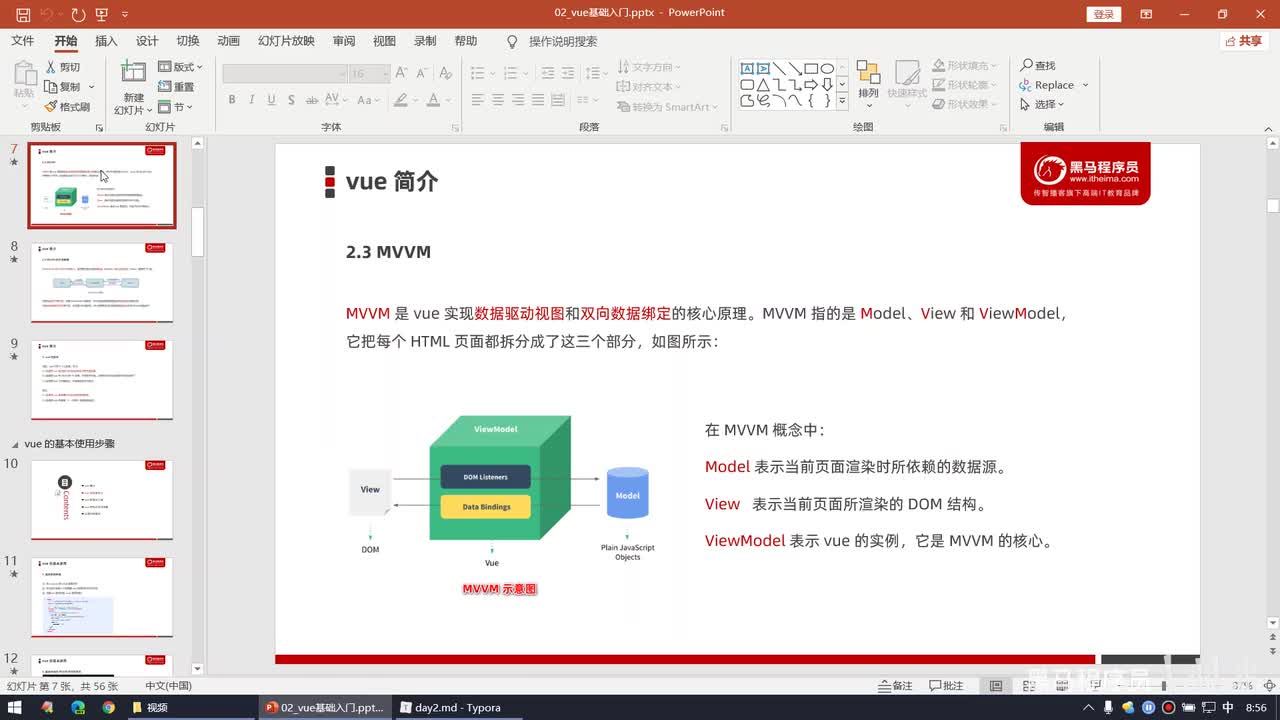Switch to the Slide Show (幻灯片放映) tab

coord(286,41)
